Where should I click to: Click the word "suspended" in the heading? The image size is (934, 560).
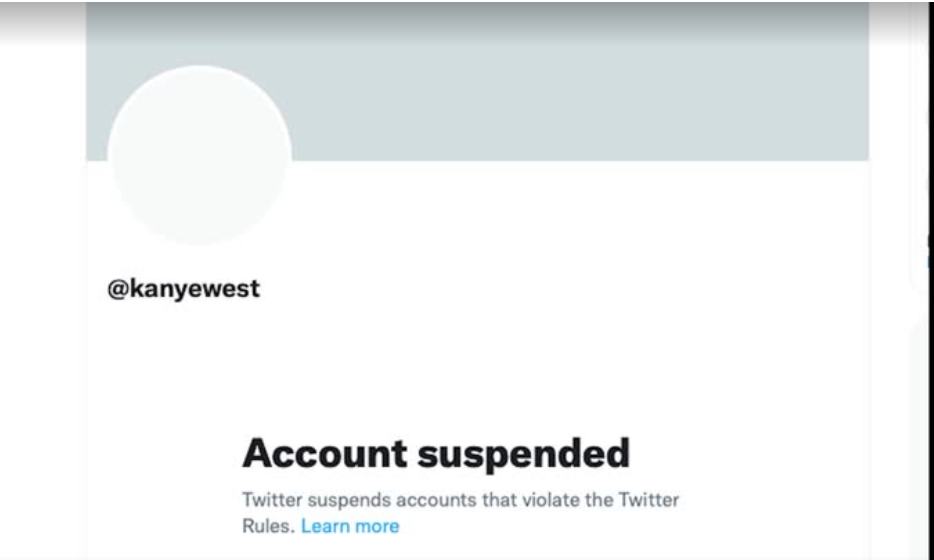pos(523,453)
